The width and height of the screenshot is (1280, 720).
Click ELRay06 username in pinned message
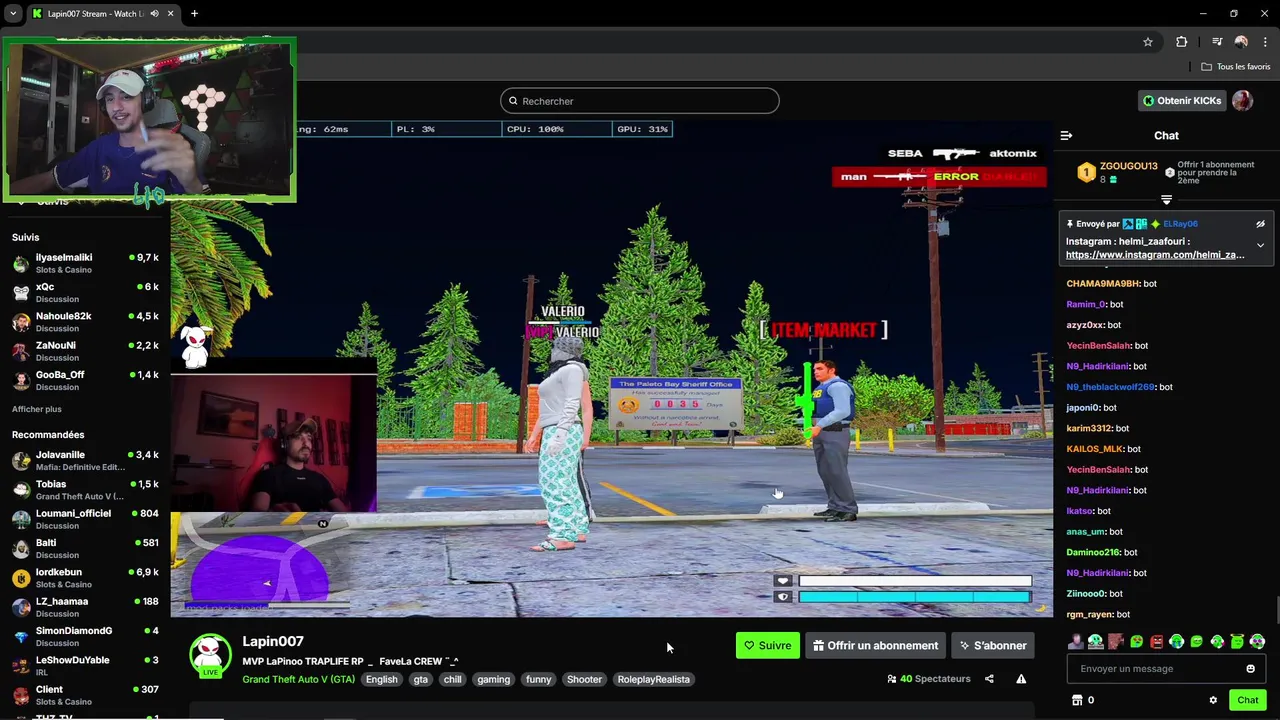(x=1180, y=224)
